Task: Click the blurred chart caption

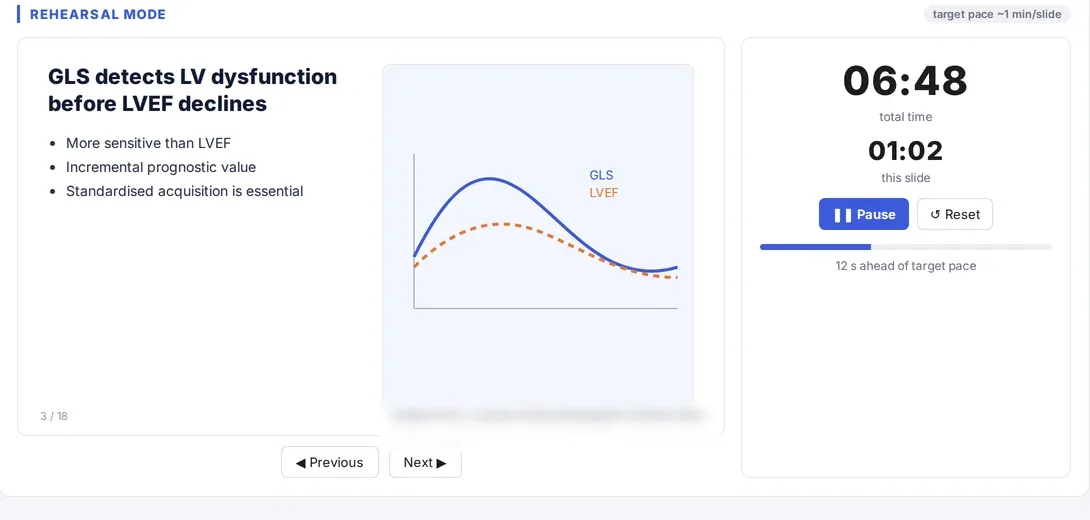Action: pos(546,415)
